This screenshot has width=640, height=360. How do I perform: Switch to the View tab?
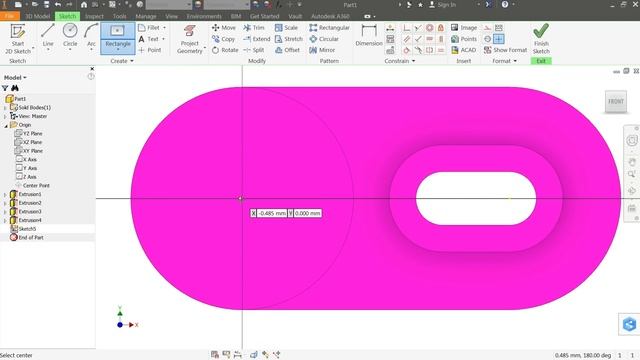click(171, 16)
